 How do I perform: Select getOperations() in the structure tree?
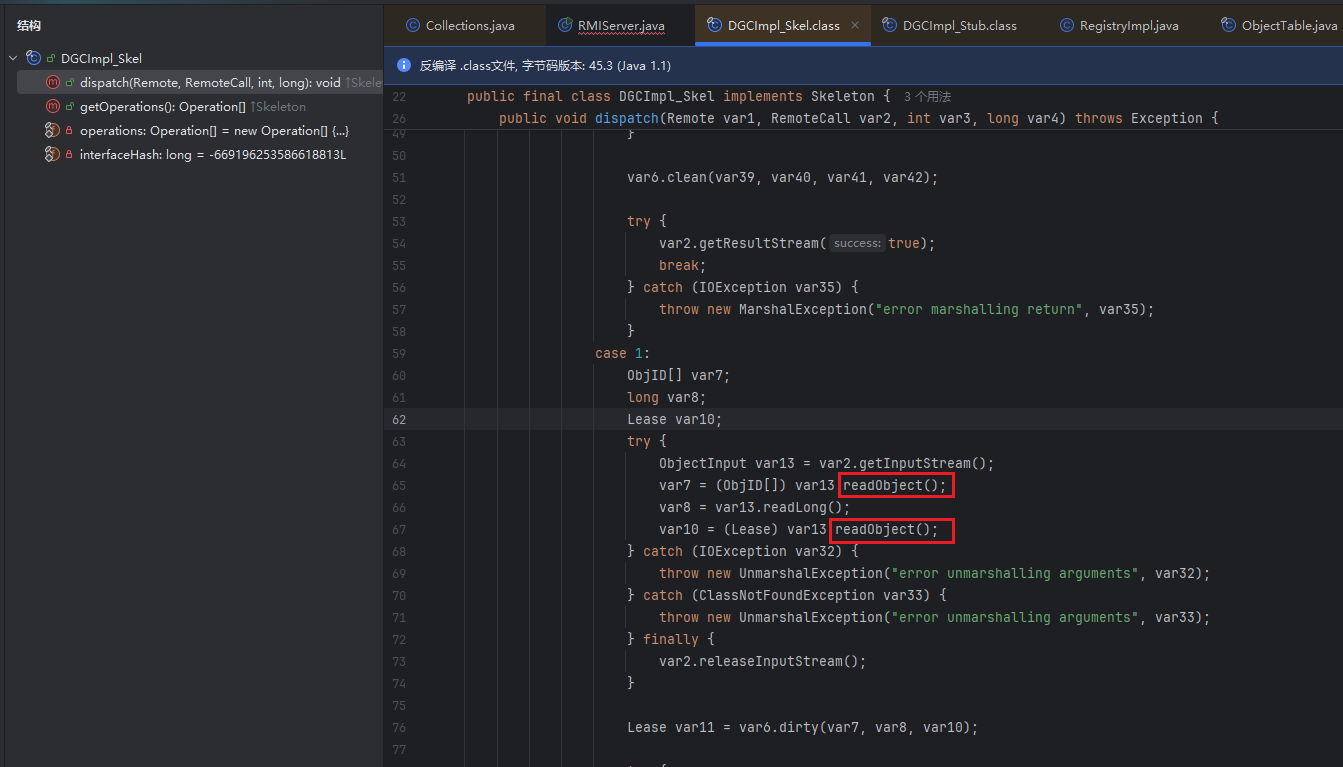pyautogui.click(x=176, y=106)
